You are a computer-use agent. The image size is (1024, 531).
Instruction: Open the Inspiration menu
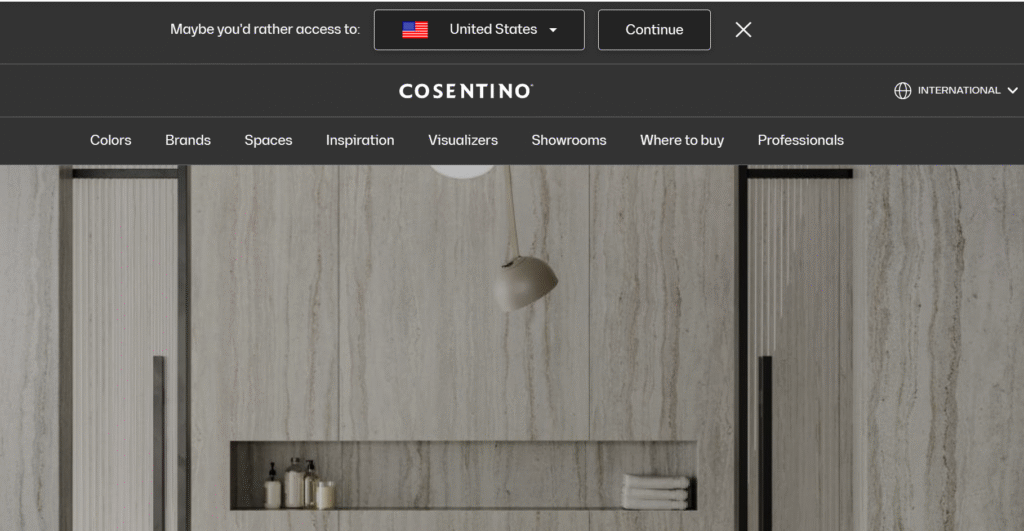pyautogui.click(x=360, y=140)
